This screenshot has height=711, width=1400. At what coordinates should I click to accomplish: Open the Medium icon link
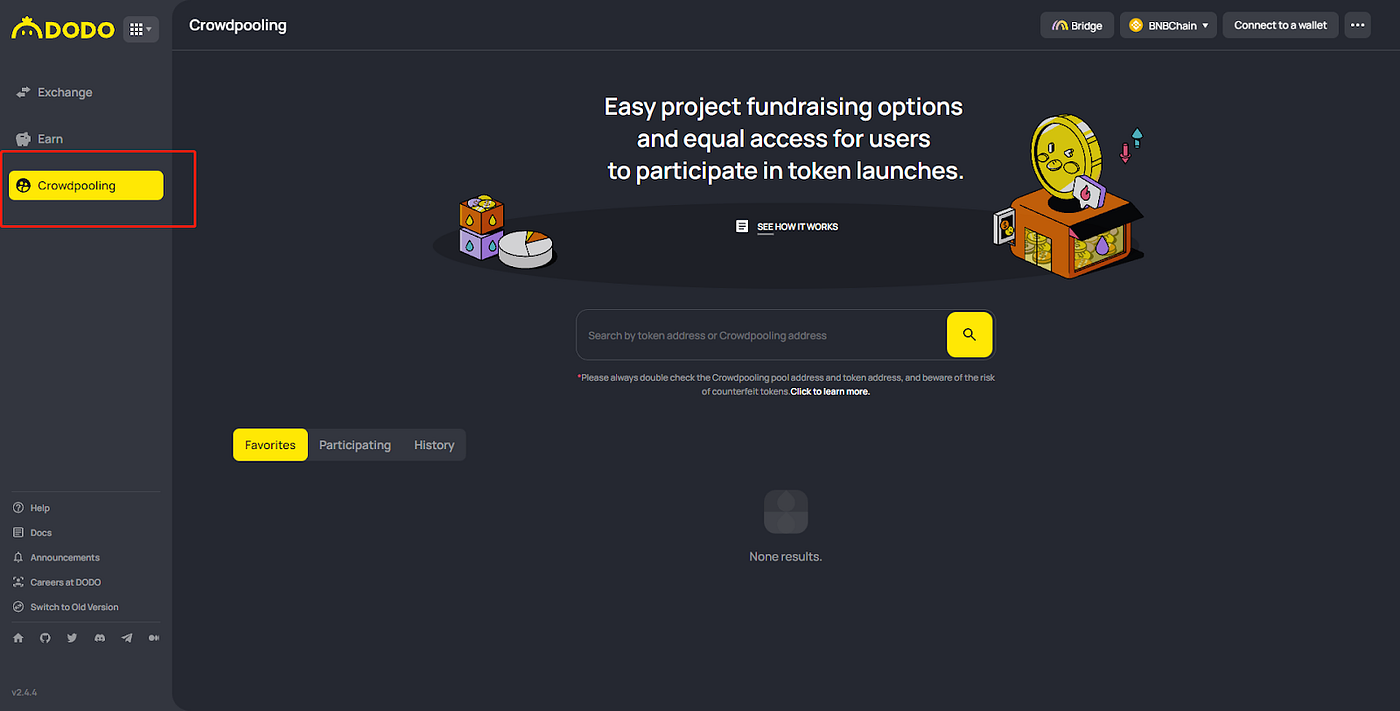tap(154, 637)
